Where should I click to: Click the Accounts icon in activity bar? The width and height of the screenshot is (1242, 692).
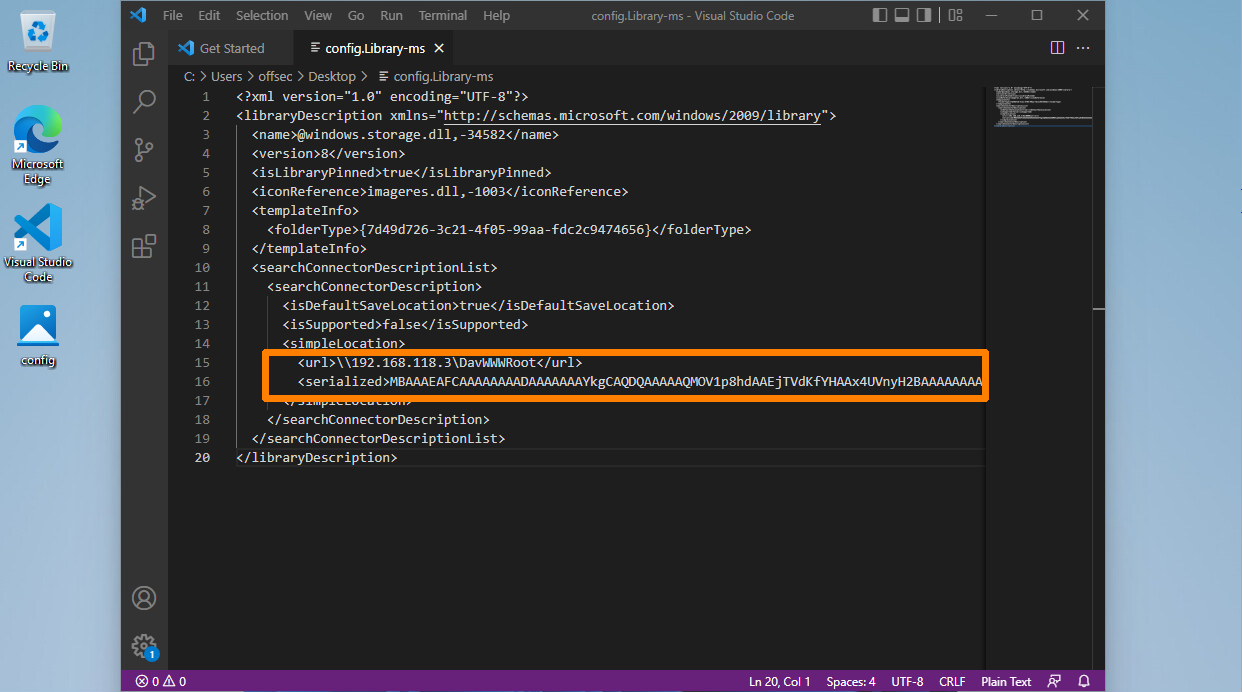coord(144,598)
